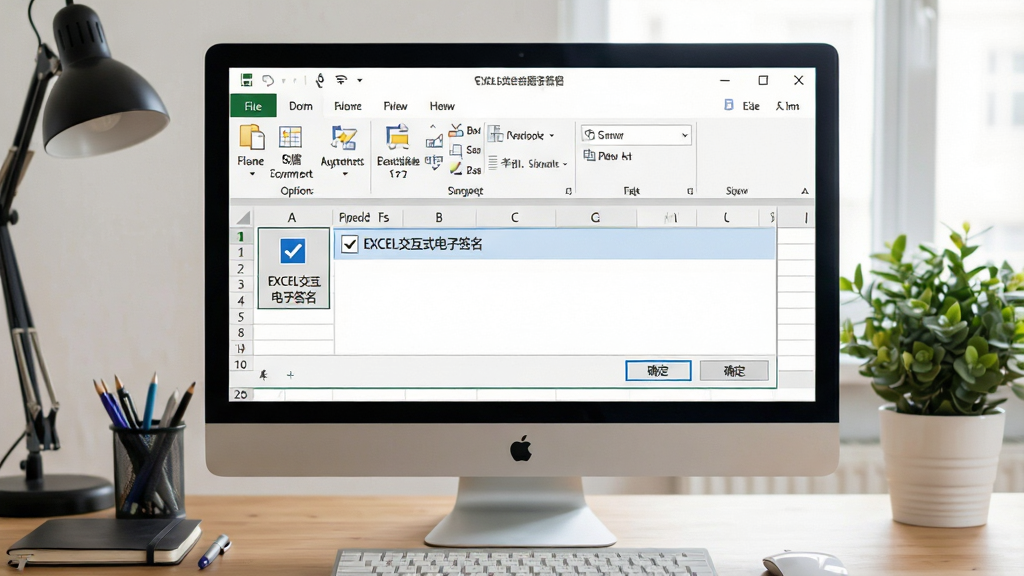Switch to the Priew ribbon tab
Screen dimensions: 1024x576
395,106
